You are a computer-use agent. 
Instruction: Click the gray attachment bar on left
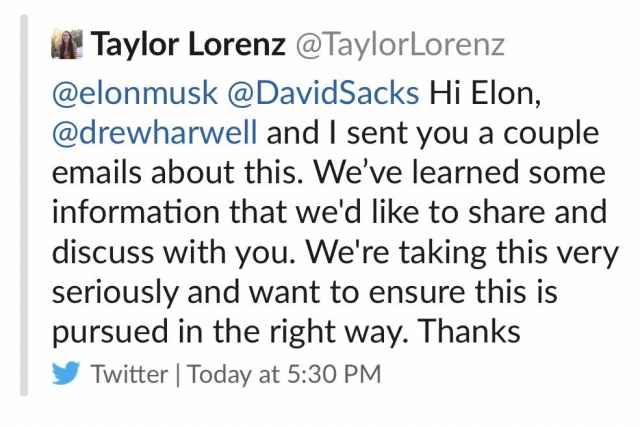click(x=25, y=209)
